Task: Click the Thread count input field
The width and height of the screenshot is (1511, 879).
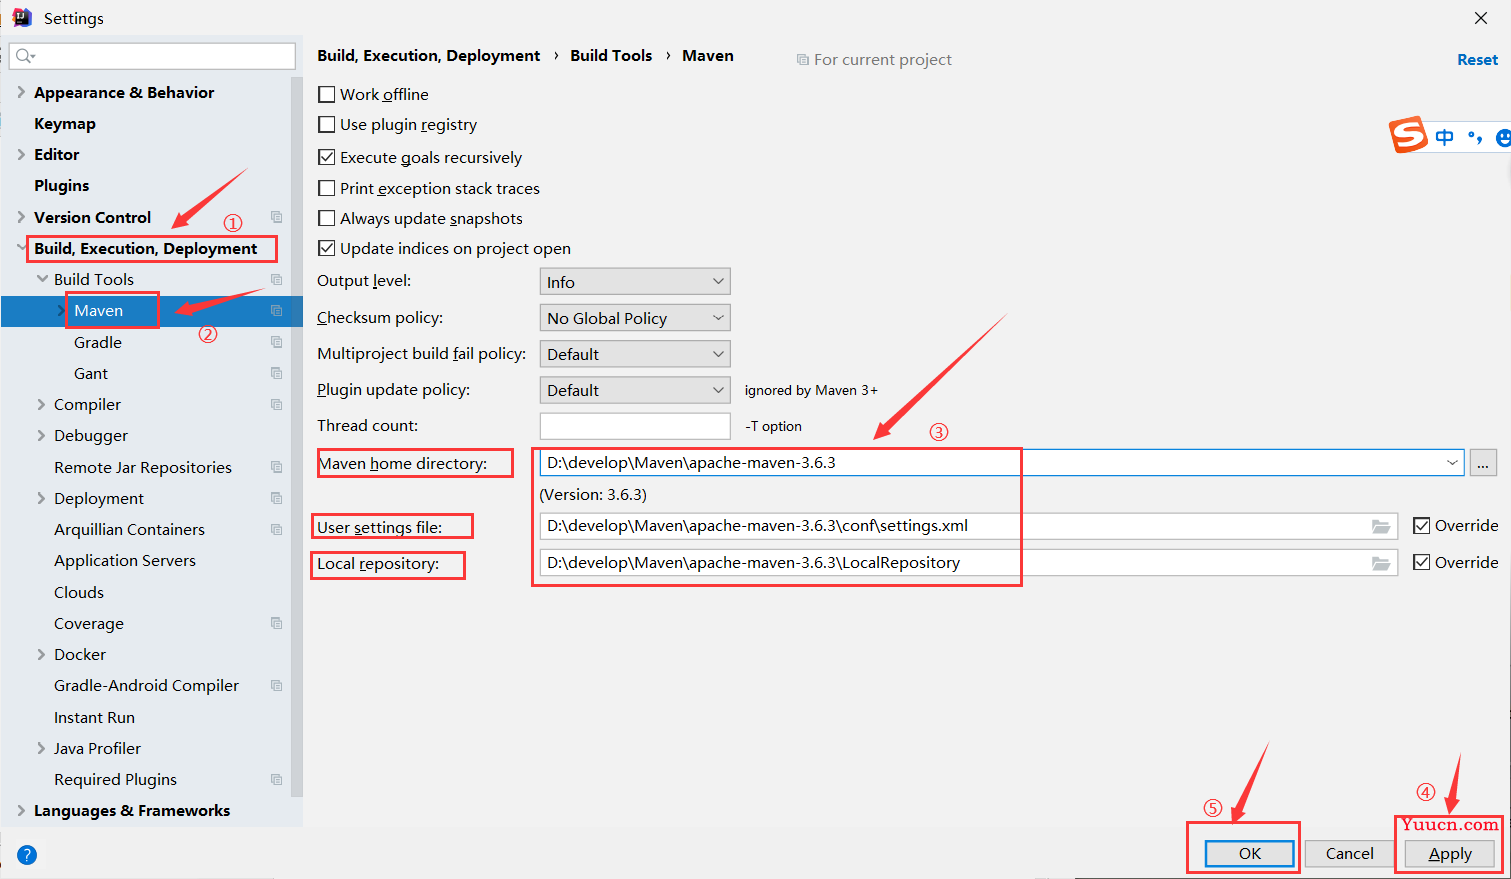Action: 635,426
